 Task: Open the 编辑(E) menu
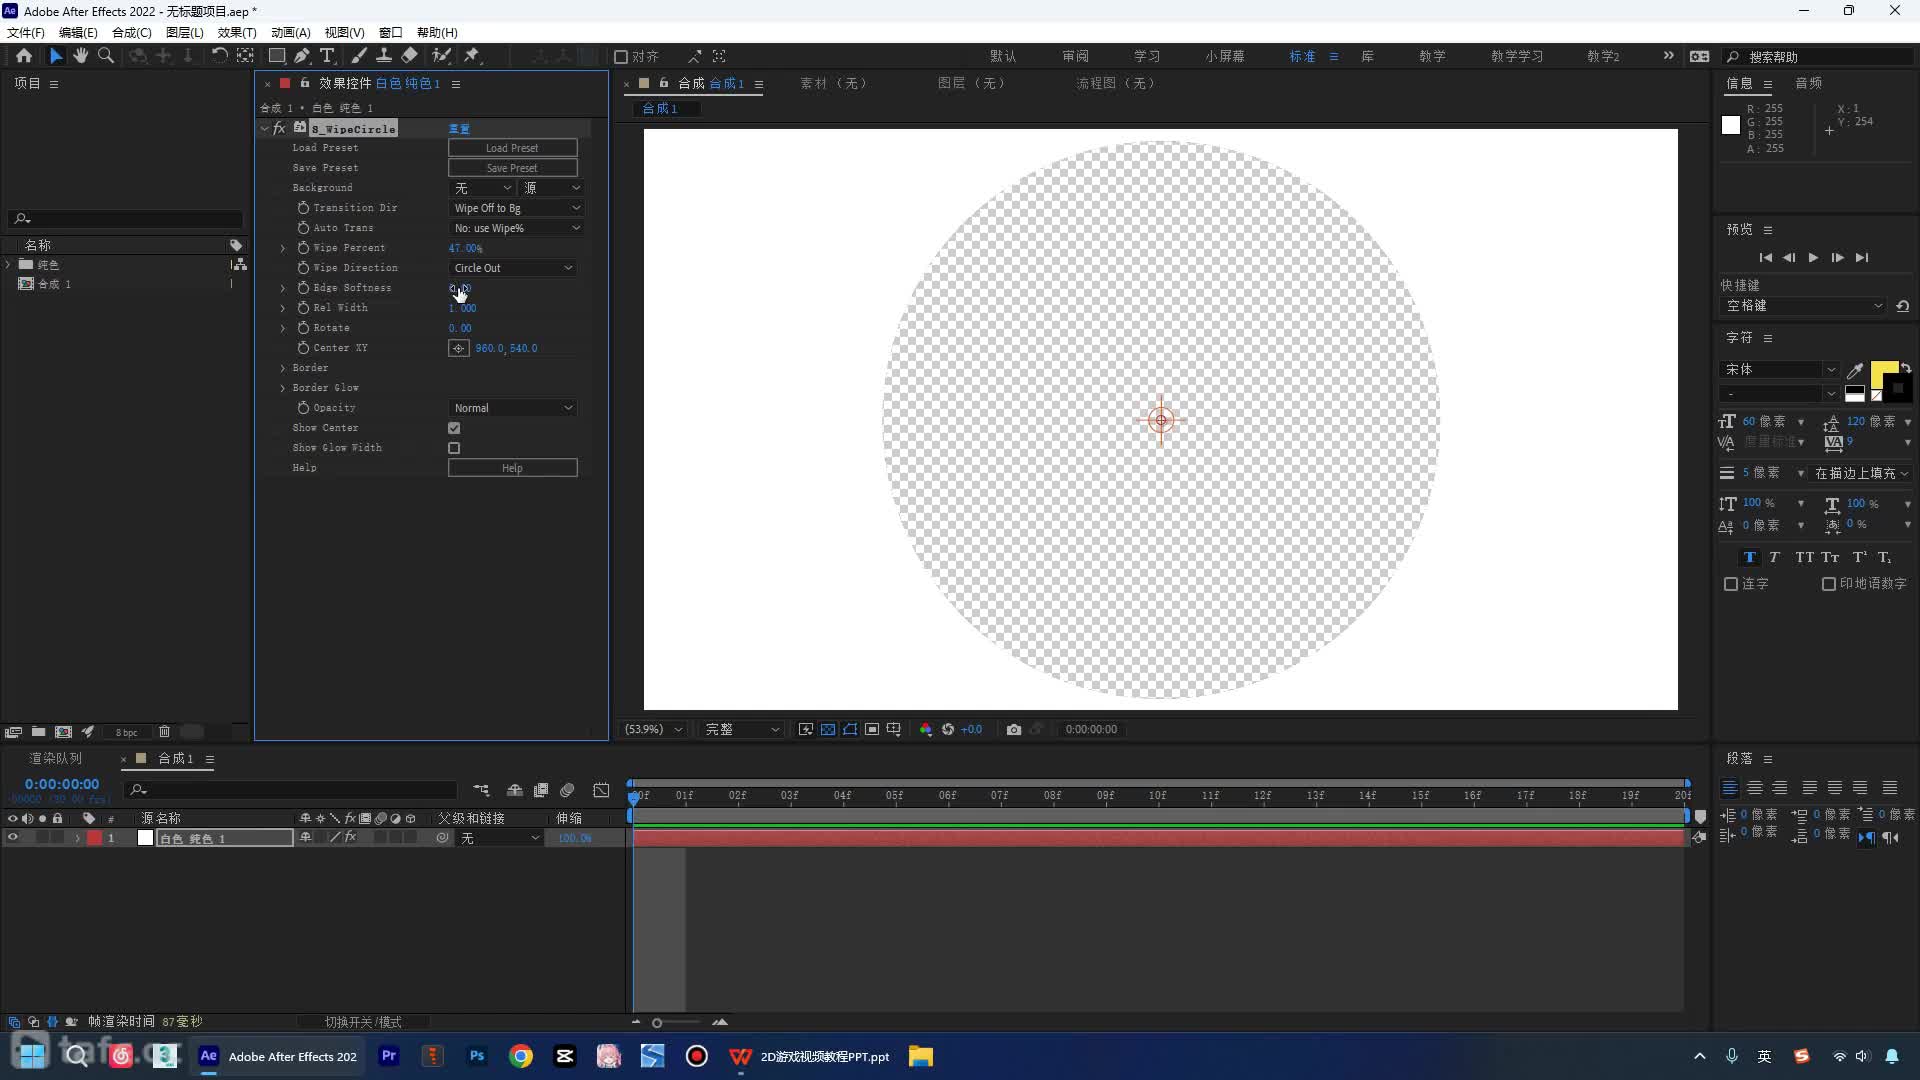(x=78, y=33)
